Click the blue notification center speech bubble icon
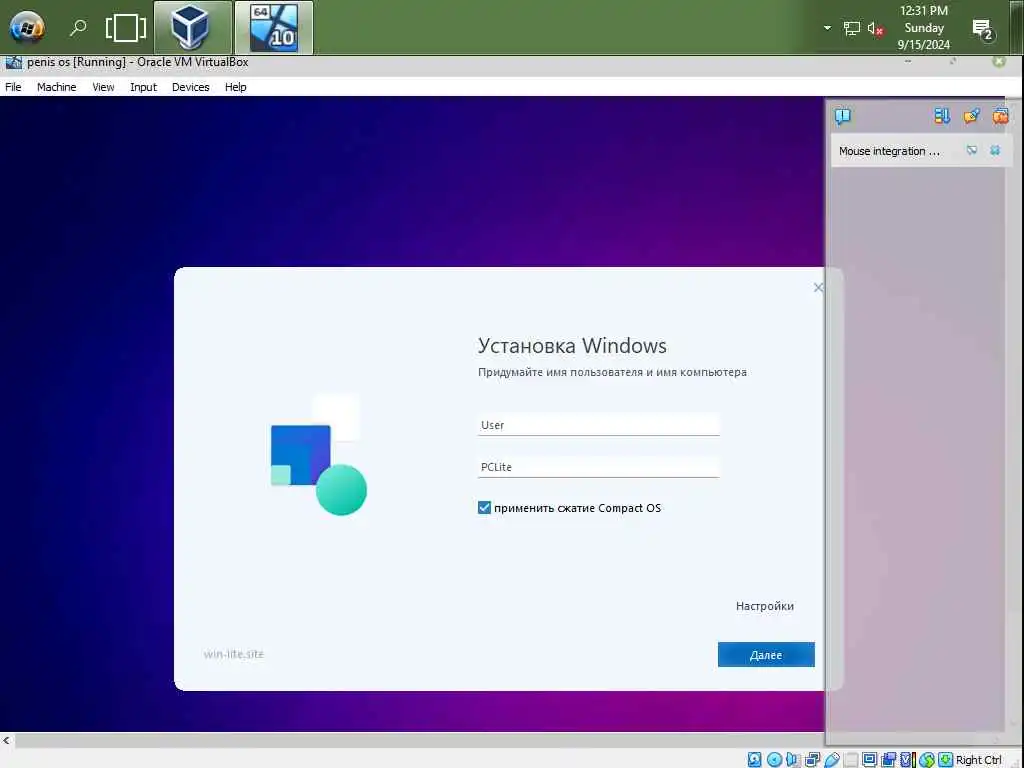 coord(842,116)
